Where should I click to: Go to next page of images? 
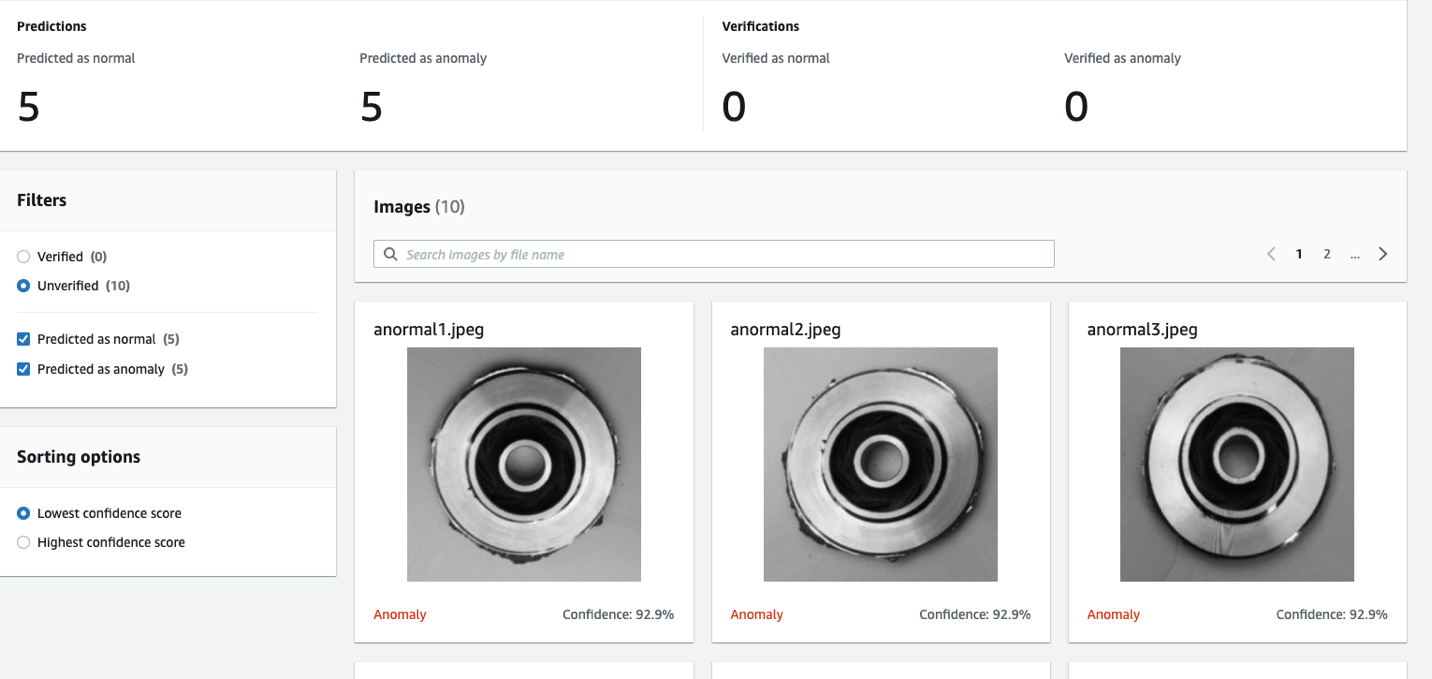coord(1383,254)
